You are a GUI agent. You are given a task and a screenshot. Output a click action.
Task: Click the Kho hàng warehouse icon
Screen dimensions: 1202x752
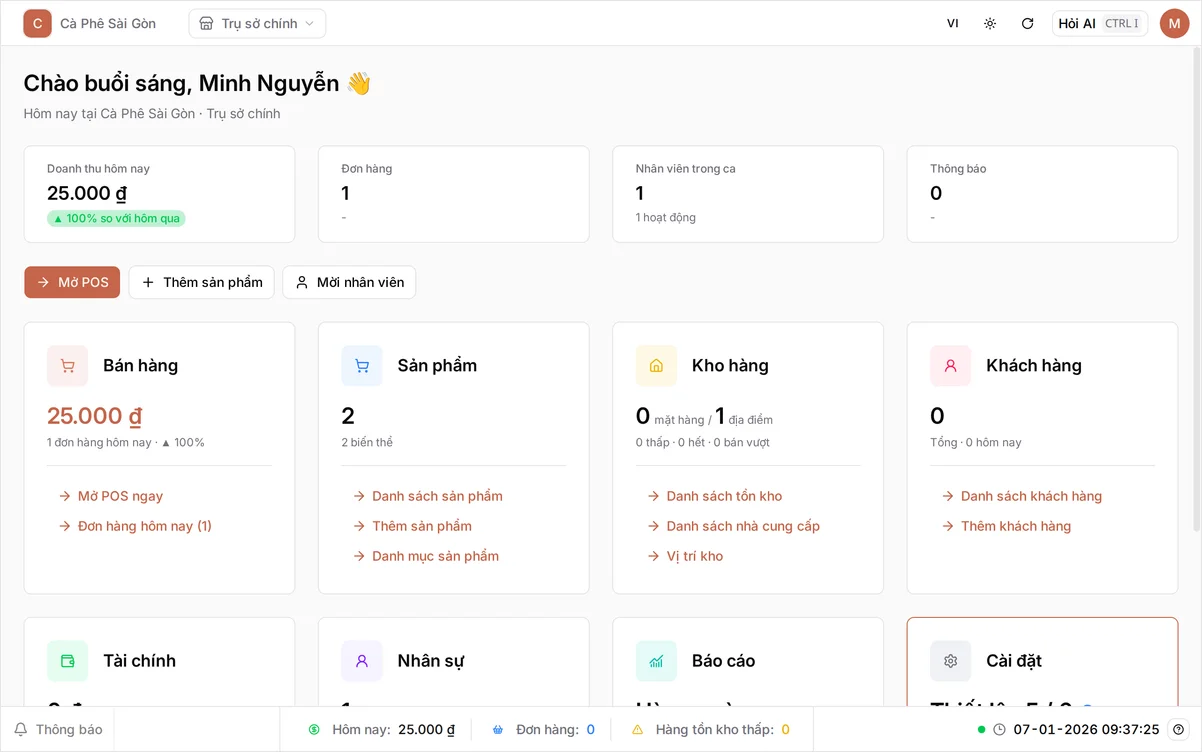coord(656,366)
